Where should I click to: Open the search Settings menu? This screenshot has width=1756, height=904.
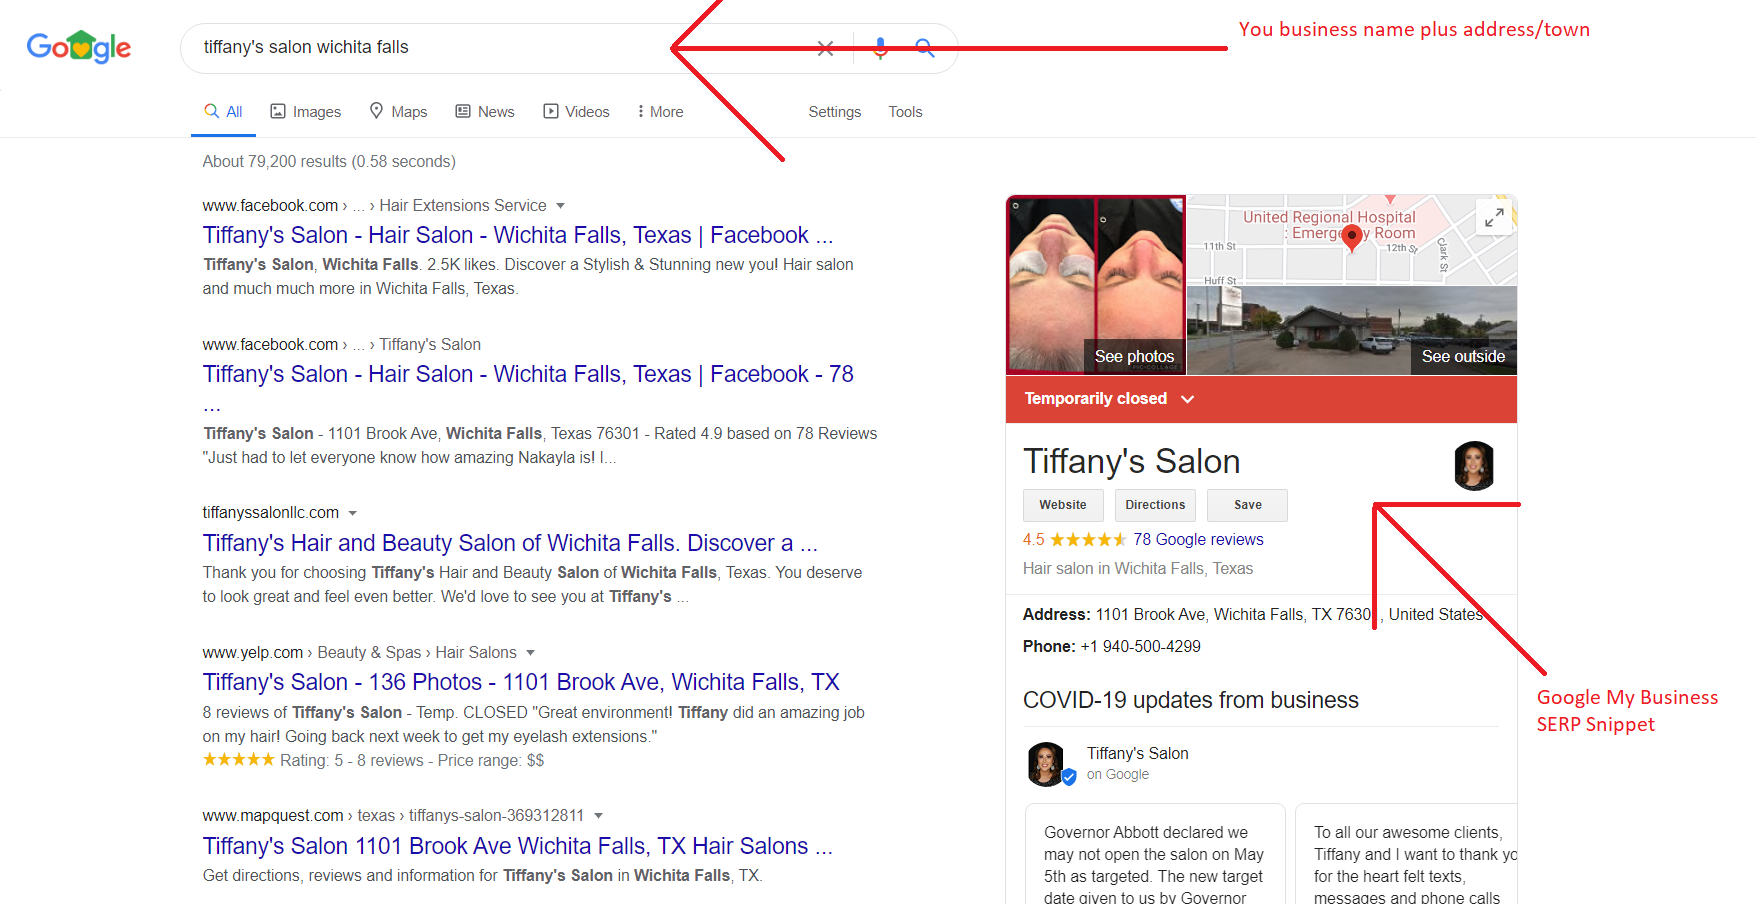tap(834, 111)
